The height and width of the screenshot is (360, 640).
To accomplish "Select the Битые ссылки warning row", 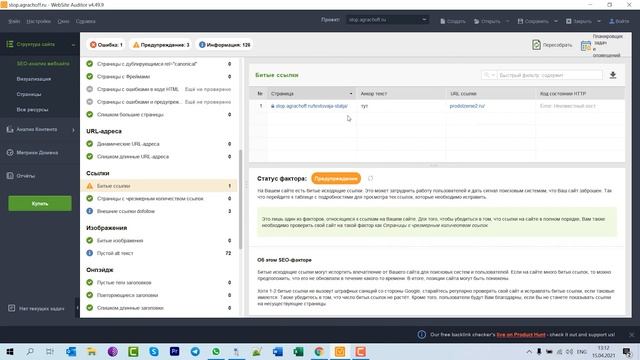I will pyautogui.click(x=159, y=186).
